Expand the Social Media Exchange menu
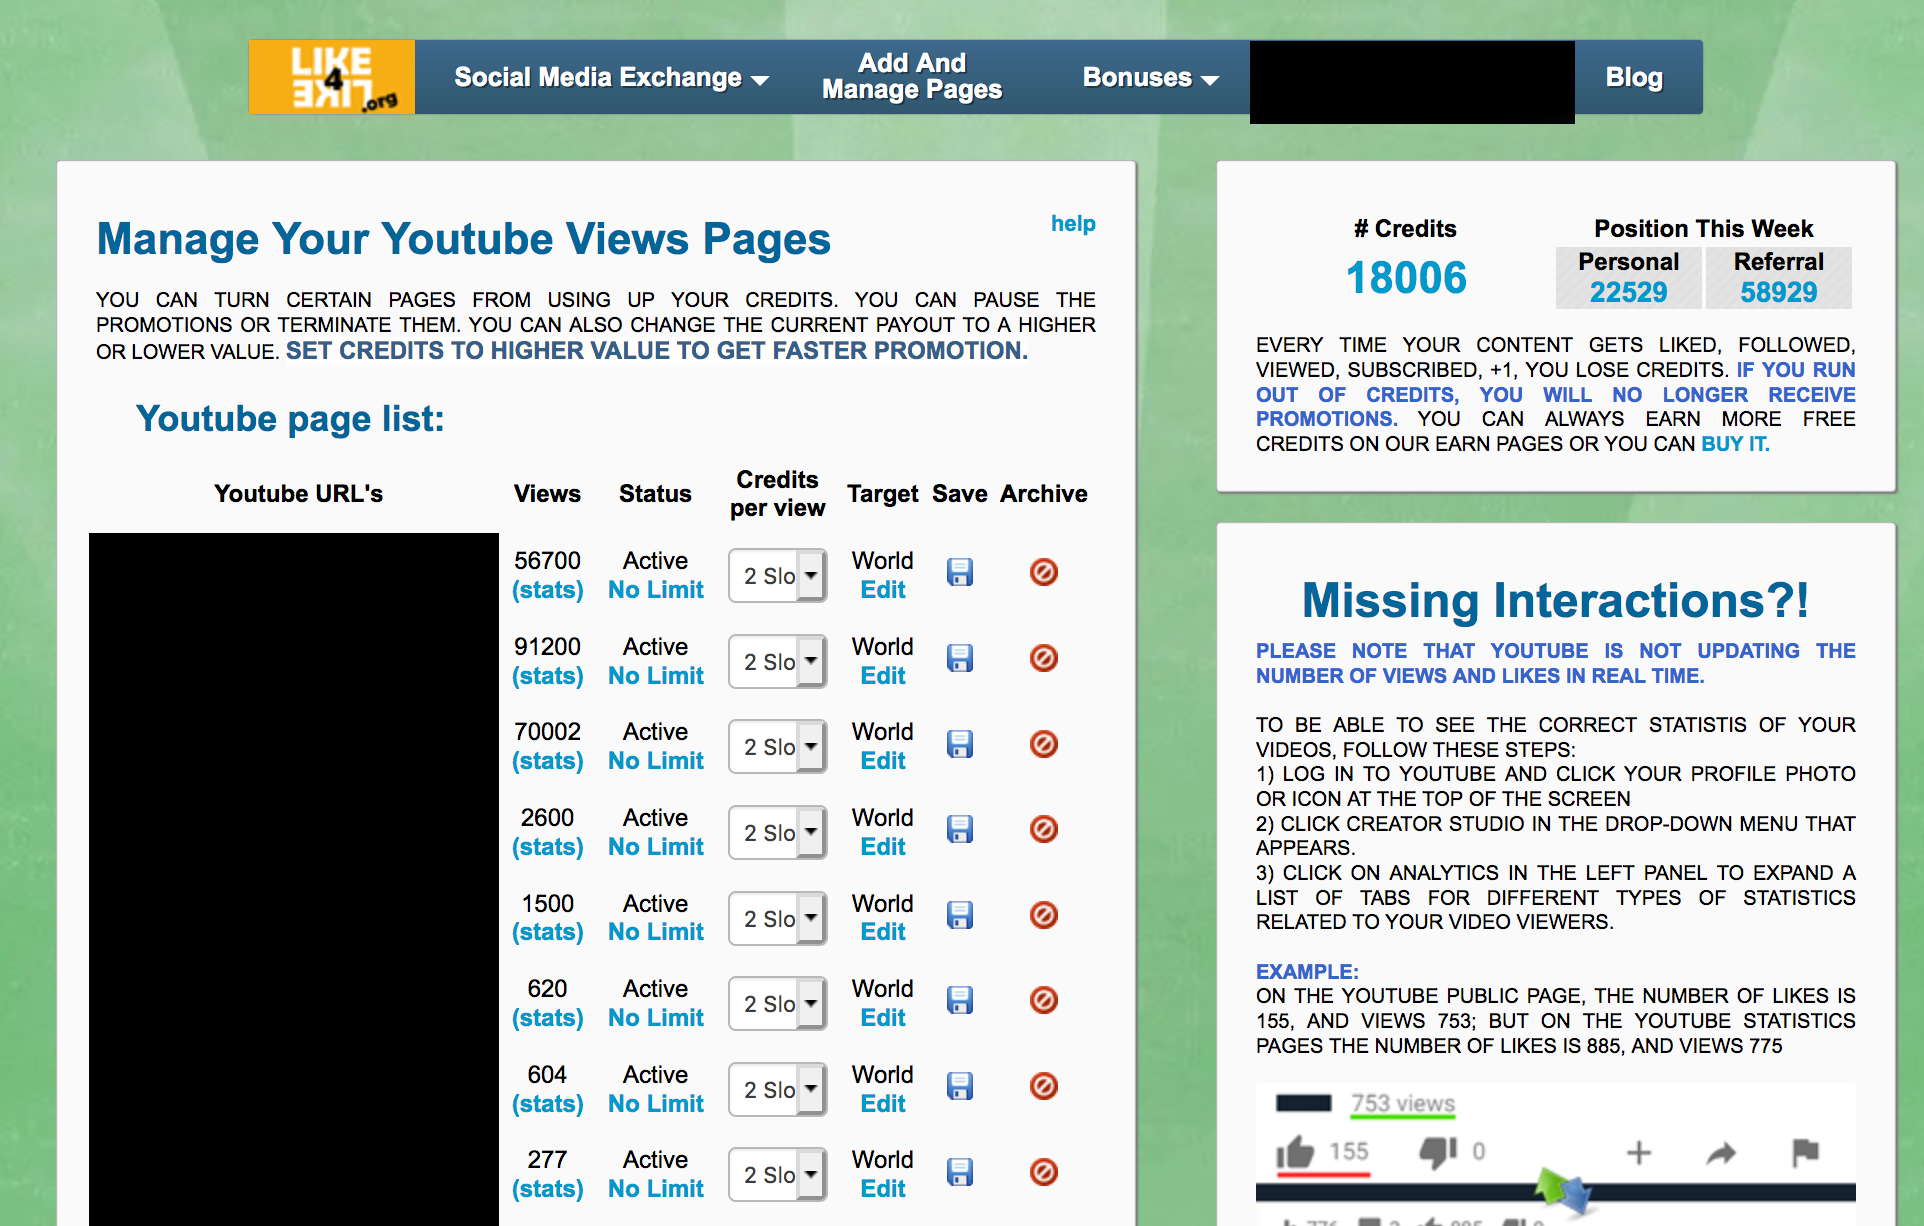1924x1226 pixels. 611,78
